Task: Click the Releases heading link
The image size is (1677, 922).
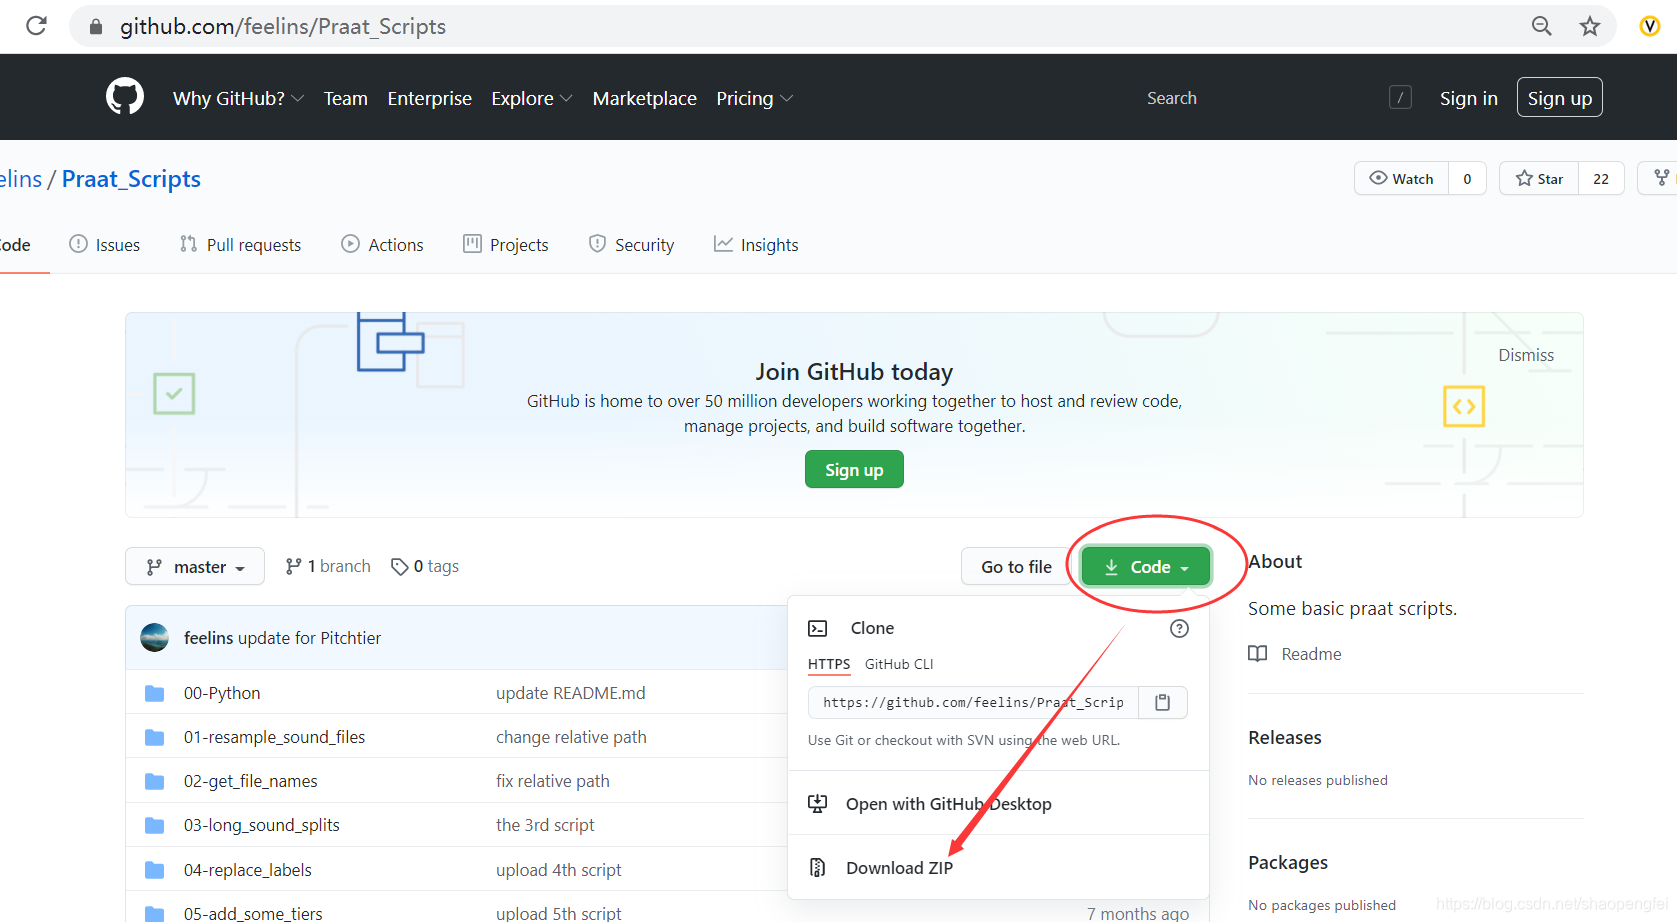Action: tap(1285, 737)
